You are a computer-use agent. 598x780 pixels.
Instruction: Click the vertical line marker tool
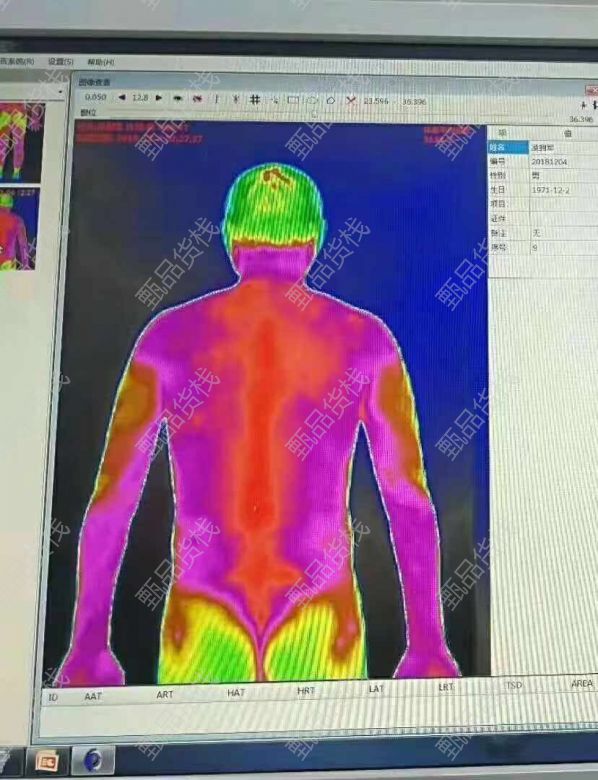tap(216, 99)
